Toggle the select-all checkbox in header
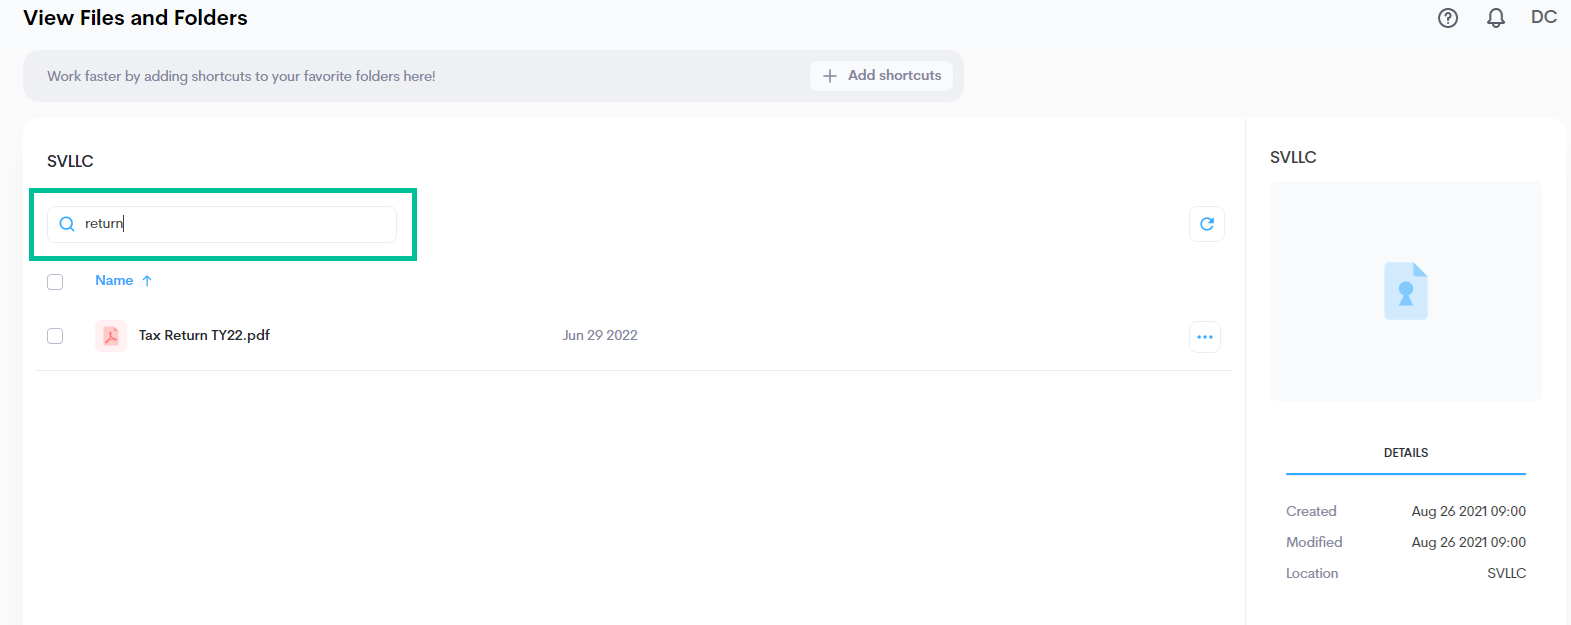The width and height of the screenshot is (1571, 625). click(55, 282)
